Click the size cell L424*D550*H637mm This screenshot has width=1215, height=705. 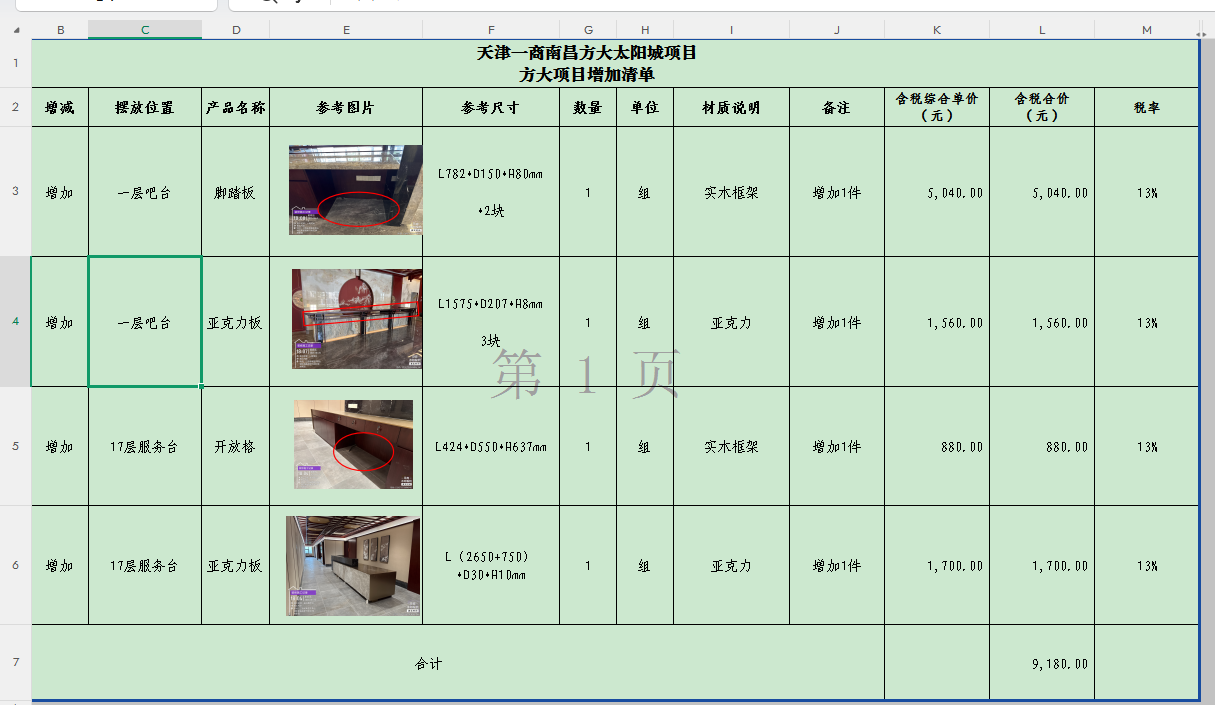click(x=491, y=446)
